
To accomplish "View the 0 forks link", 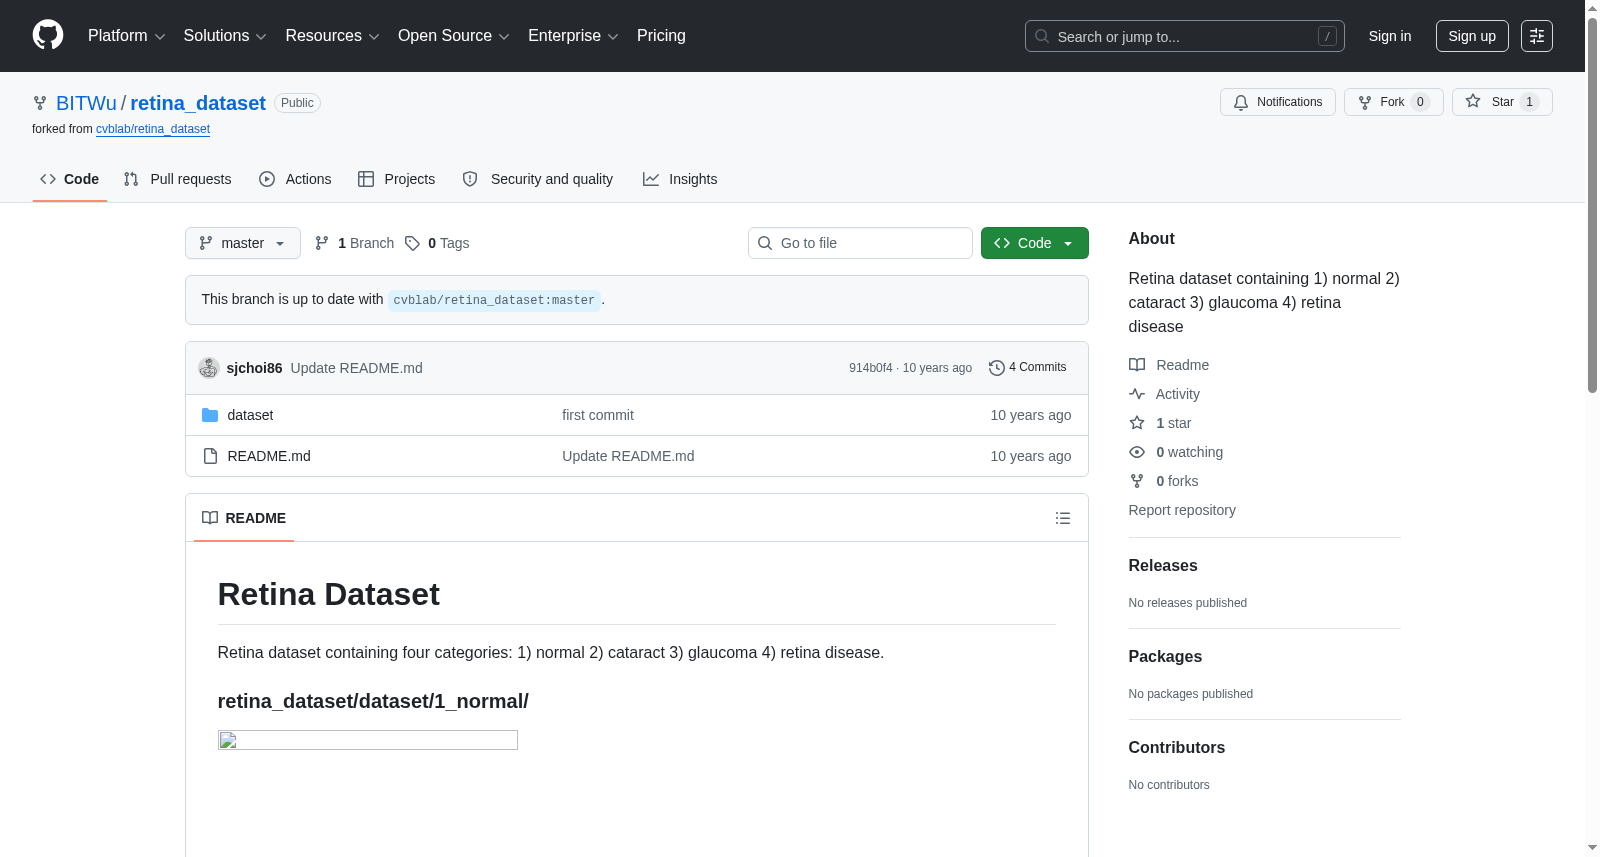I will click(1164, 481).
